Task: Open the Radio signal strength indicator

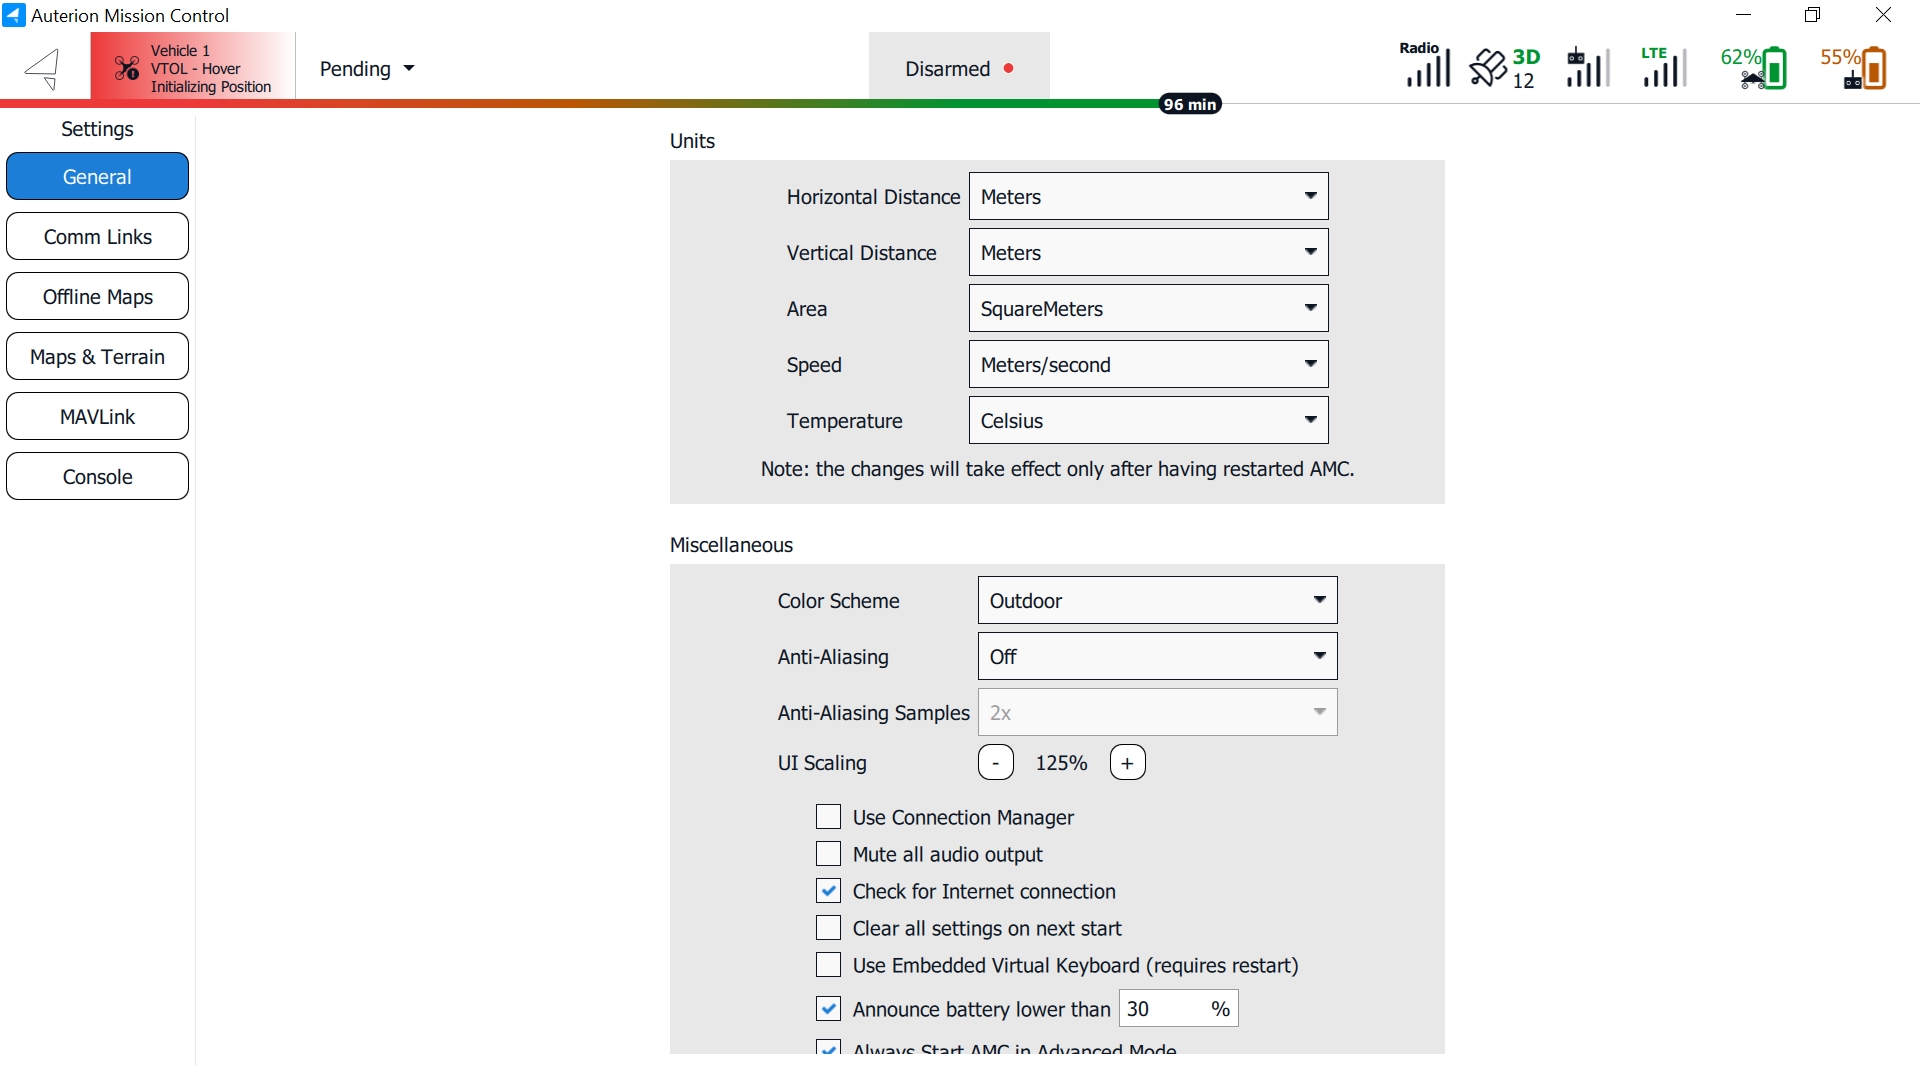Action: 1426,66
